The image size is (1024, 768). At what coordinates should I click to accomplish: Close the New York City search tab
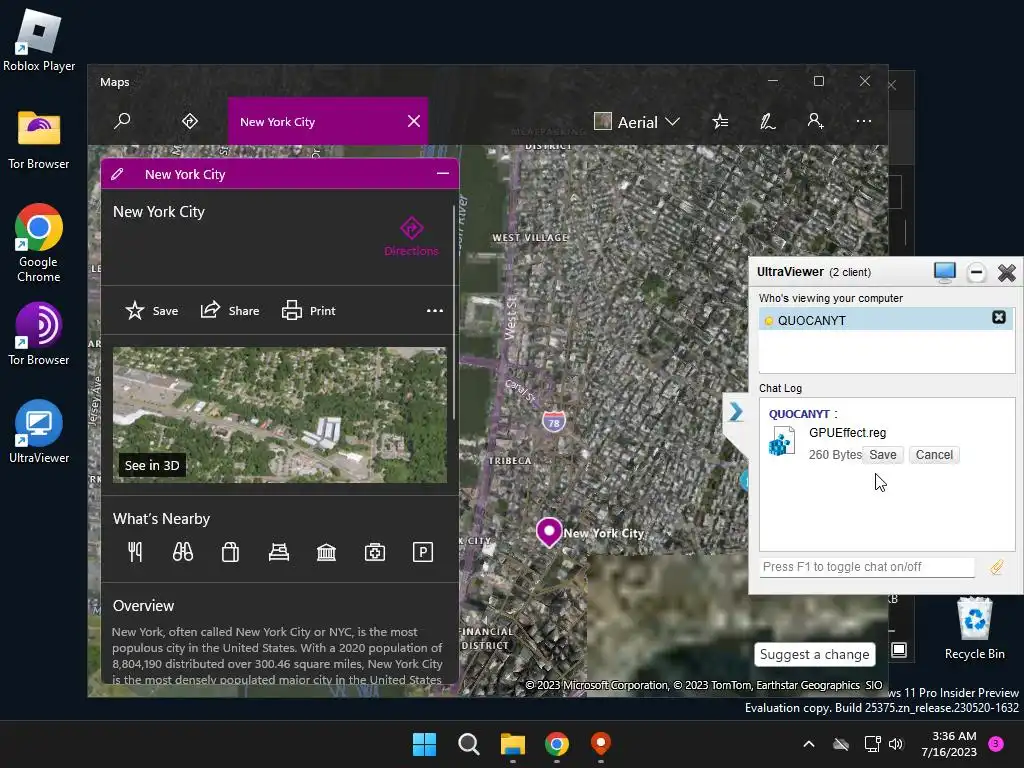[413, 121]
